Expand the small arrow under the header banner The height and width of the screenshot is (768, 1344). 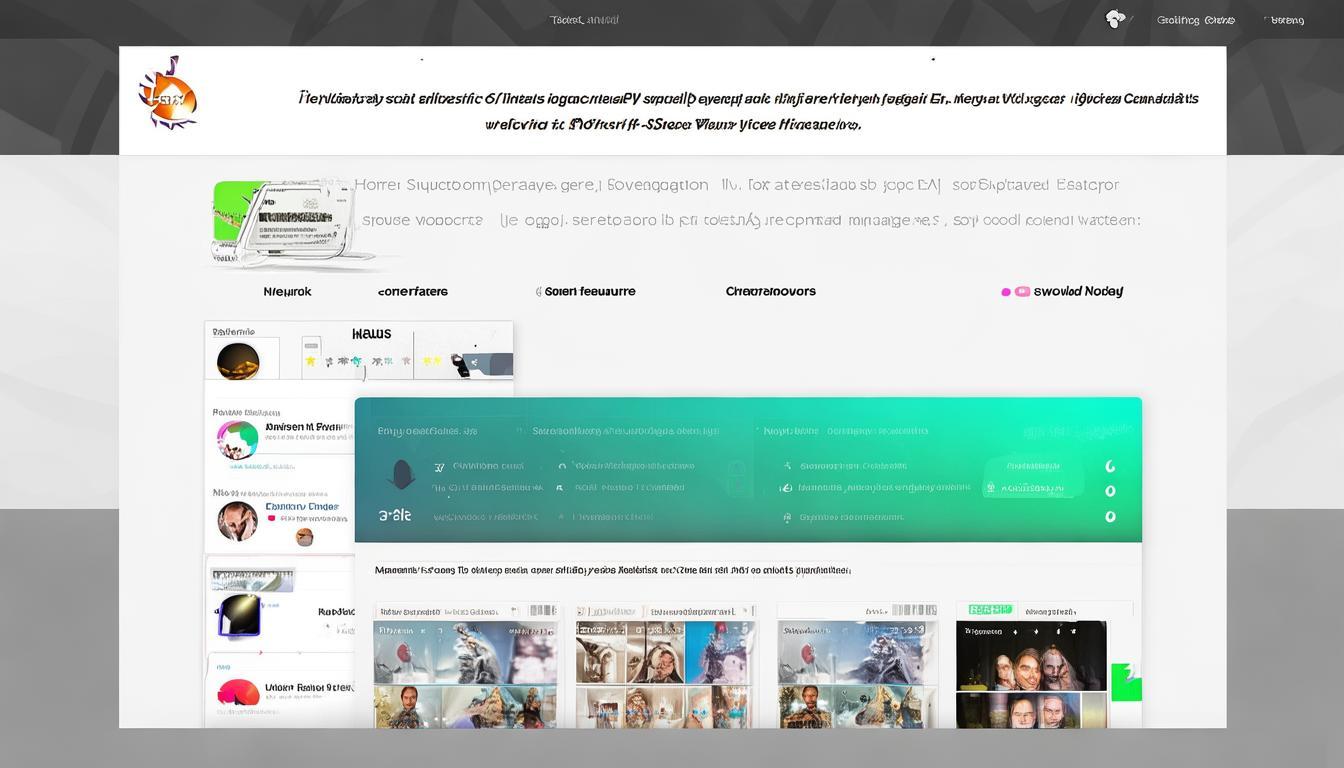click(x=422, y=58)
